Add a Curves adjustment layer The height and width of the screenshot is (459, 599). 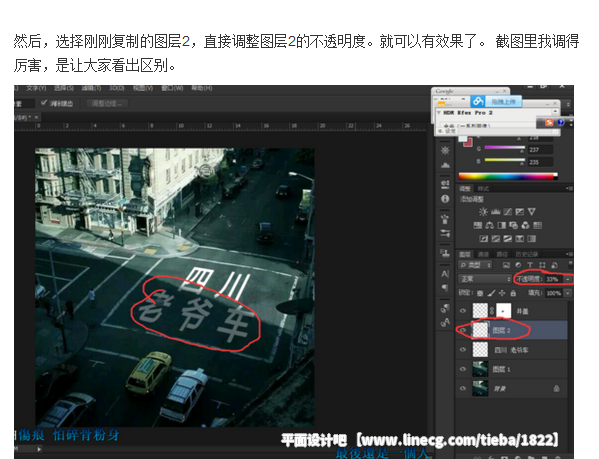pyautogui.click(x=507, y=212)
